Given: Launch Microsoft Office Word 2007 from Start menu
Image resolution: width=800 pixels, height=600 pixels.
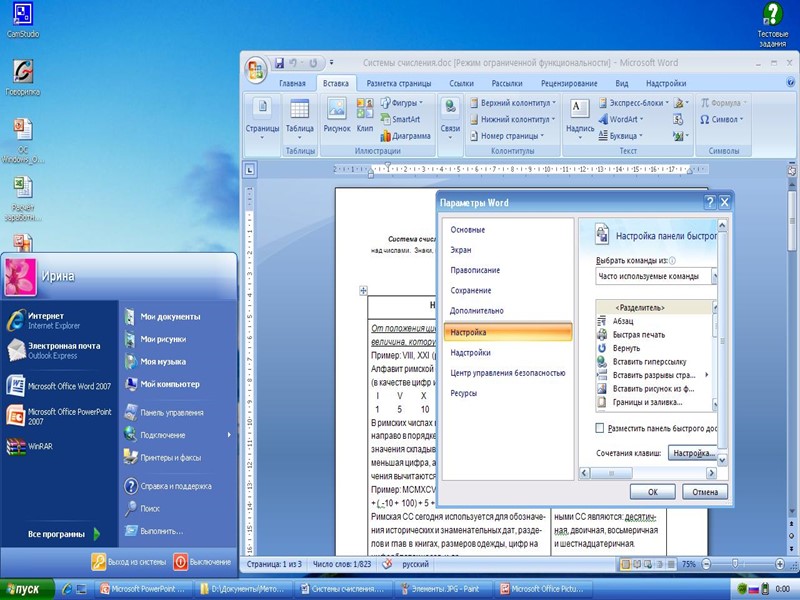Looking at the screenshot, I should pyautogui.click(x=59, y=386).
